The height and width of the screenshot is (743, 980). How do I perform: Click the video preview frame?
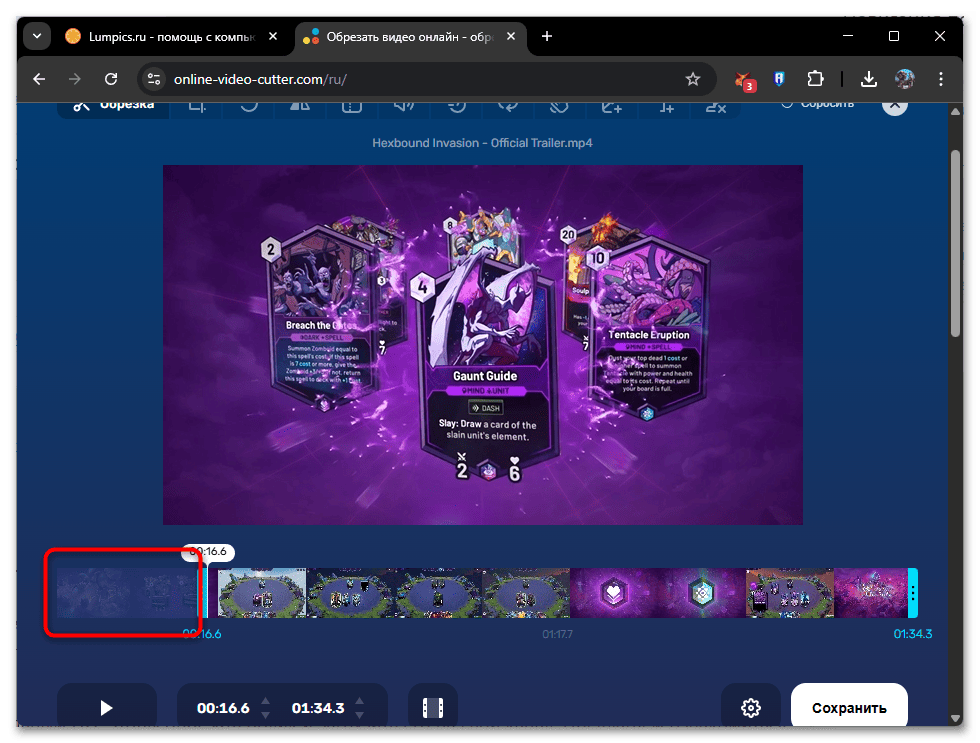(x=482, y=344)
